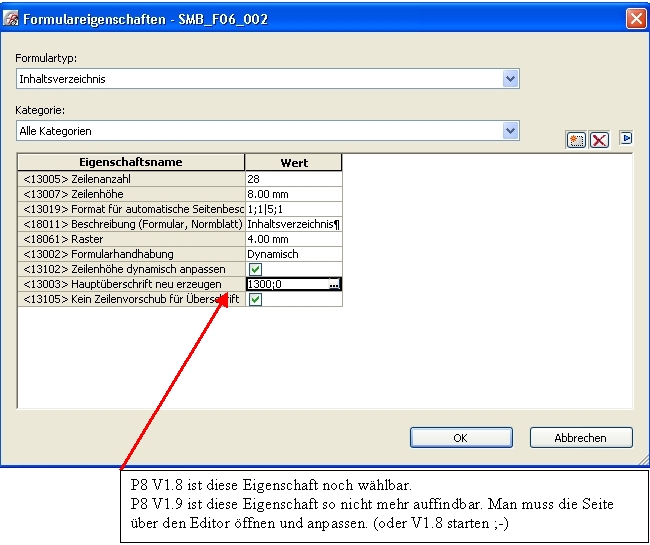
Task: Click the value cell showing 28
Action: [x=293, y=179]
